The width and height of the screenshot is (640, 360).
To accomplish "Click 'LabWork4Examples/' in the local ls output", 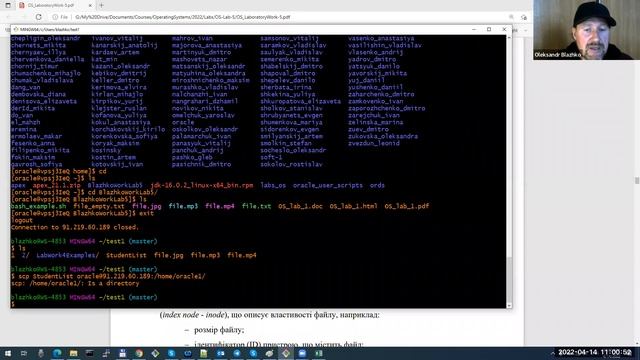I will point(68,256).
